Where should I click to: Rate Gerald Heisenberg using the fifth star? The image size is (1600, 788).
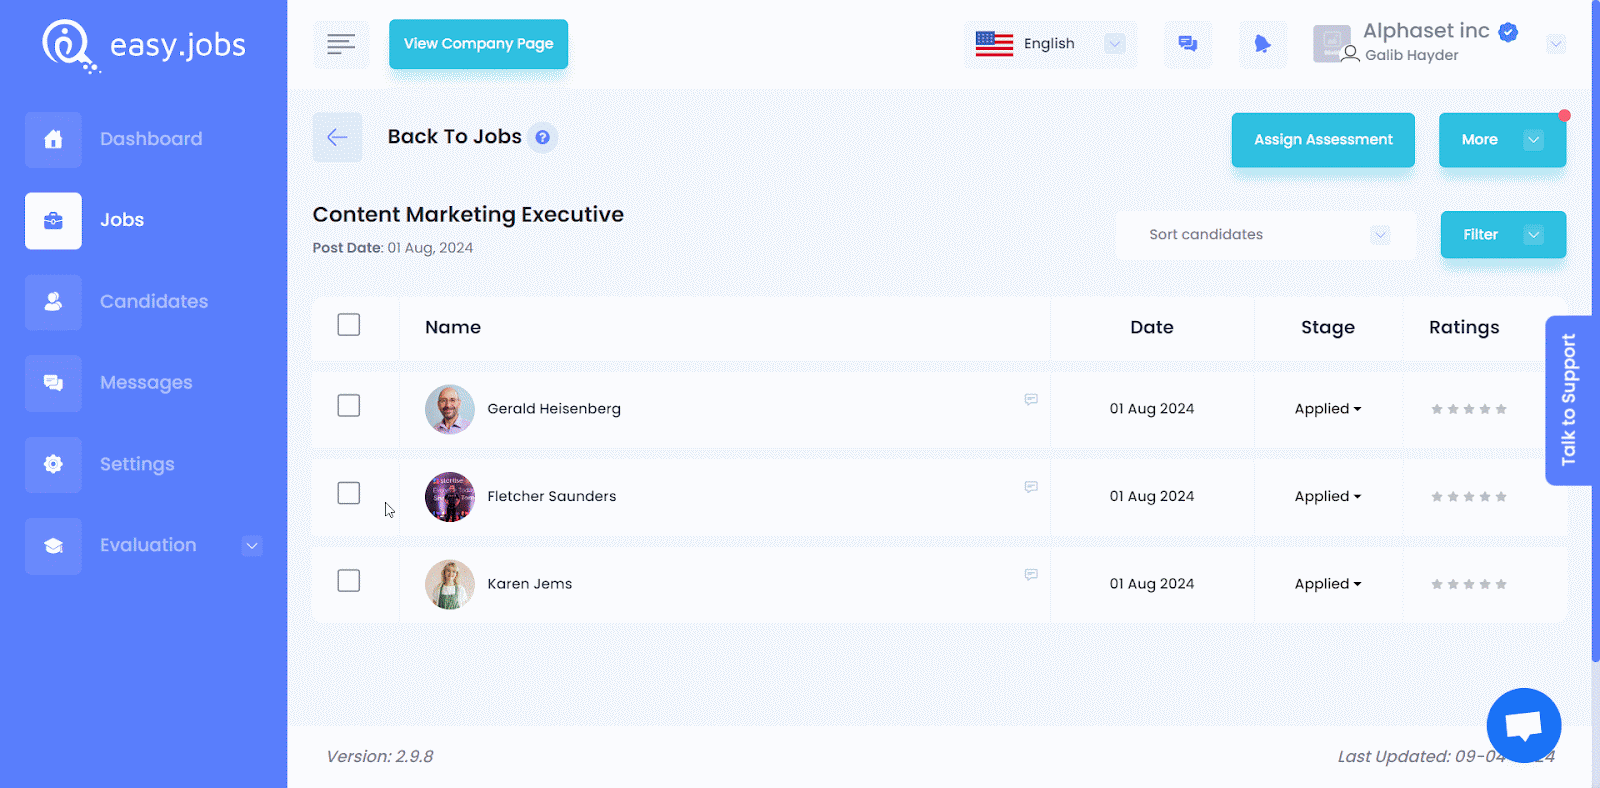pyautogui.click(x=1501, y=409)
